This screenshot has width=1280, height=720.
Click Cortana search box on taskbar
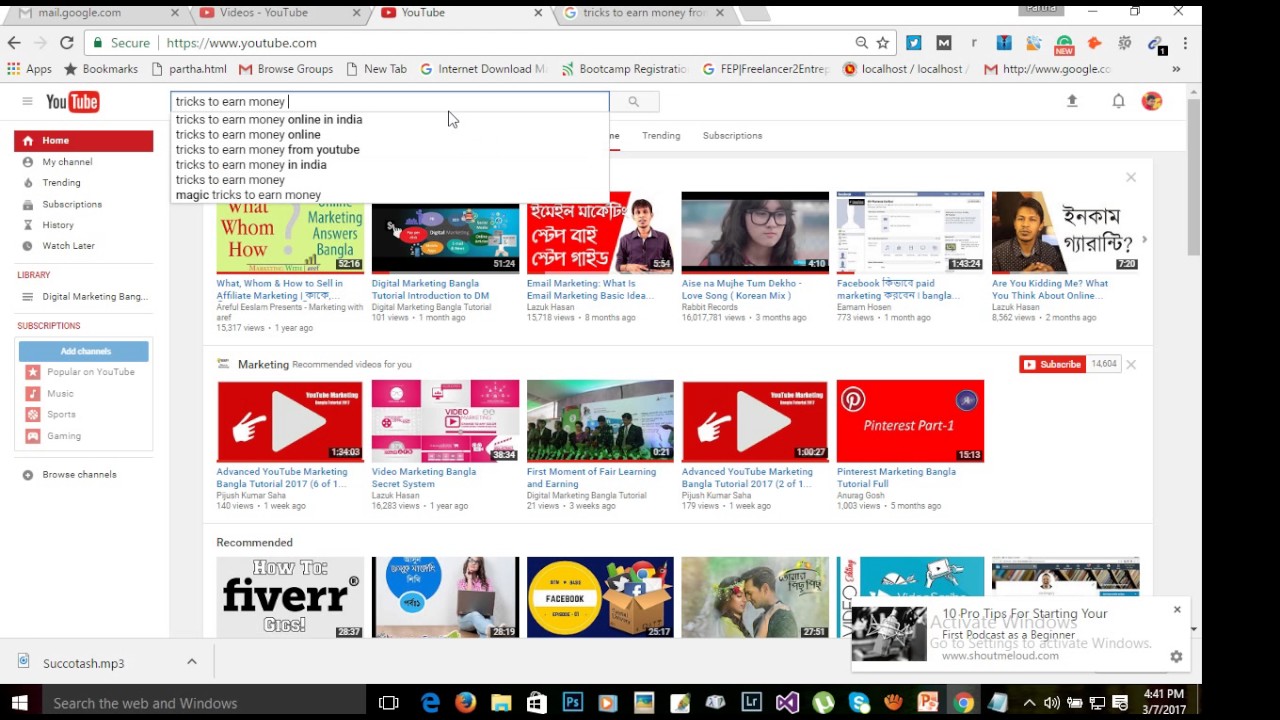point(203,703)
